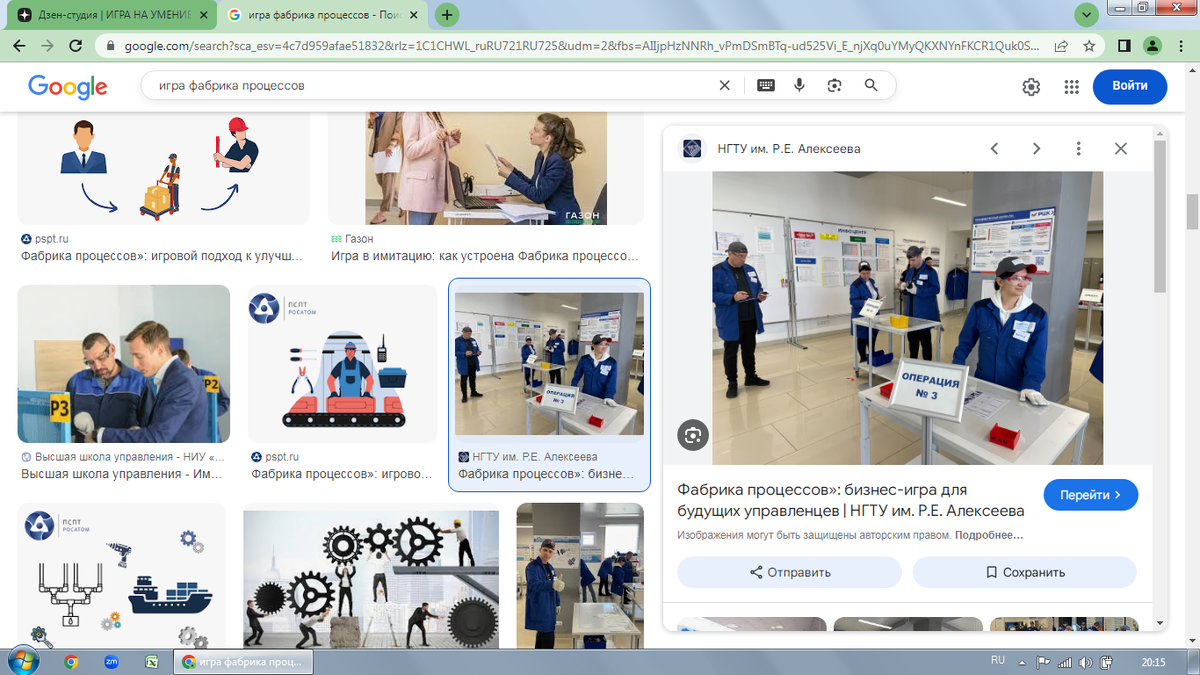Open the Высшая школа управления photo thumbnail

click(124, 364)
